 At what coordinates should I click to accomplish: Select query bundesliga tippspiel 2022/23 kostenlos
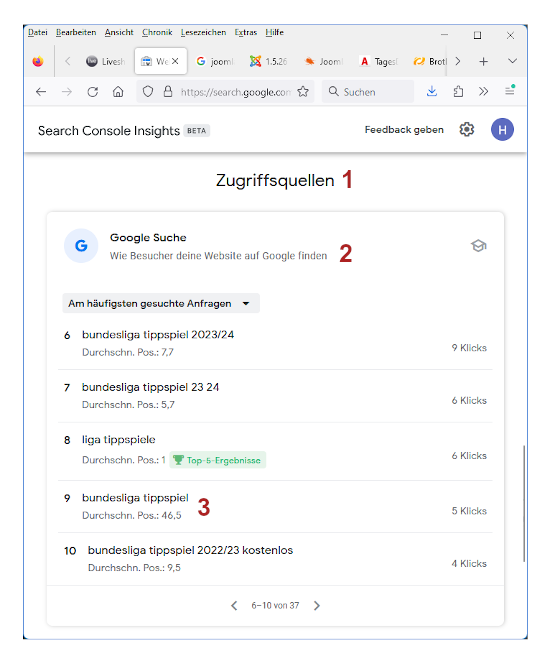190,551
